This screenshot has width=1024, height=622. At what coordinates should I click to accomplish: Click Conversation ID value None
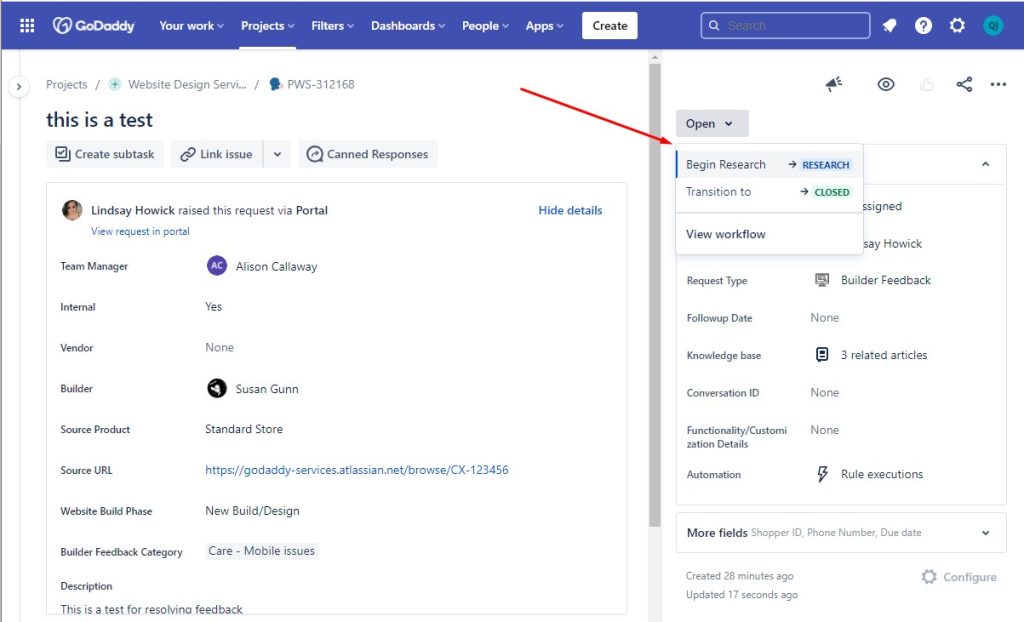point(825,393)
